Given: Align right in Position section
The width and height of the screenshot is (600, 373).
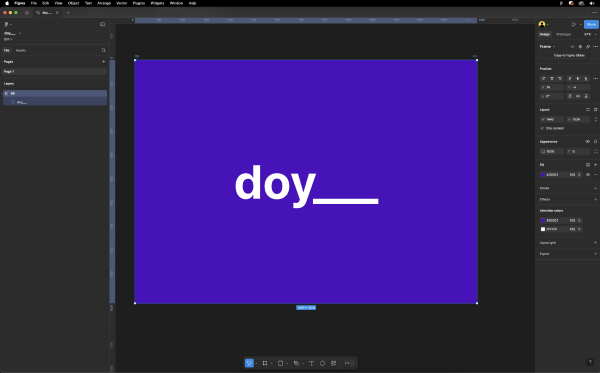Looking at the screenshot, I should [559, 78].
